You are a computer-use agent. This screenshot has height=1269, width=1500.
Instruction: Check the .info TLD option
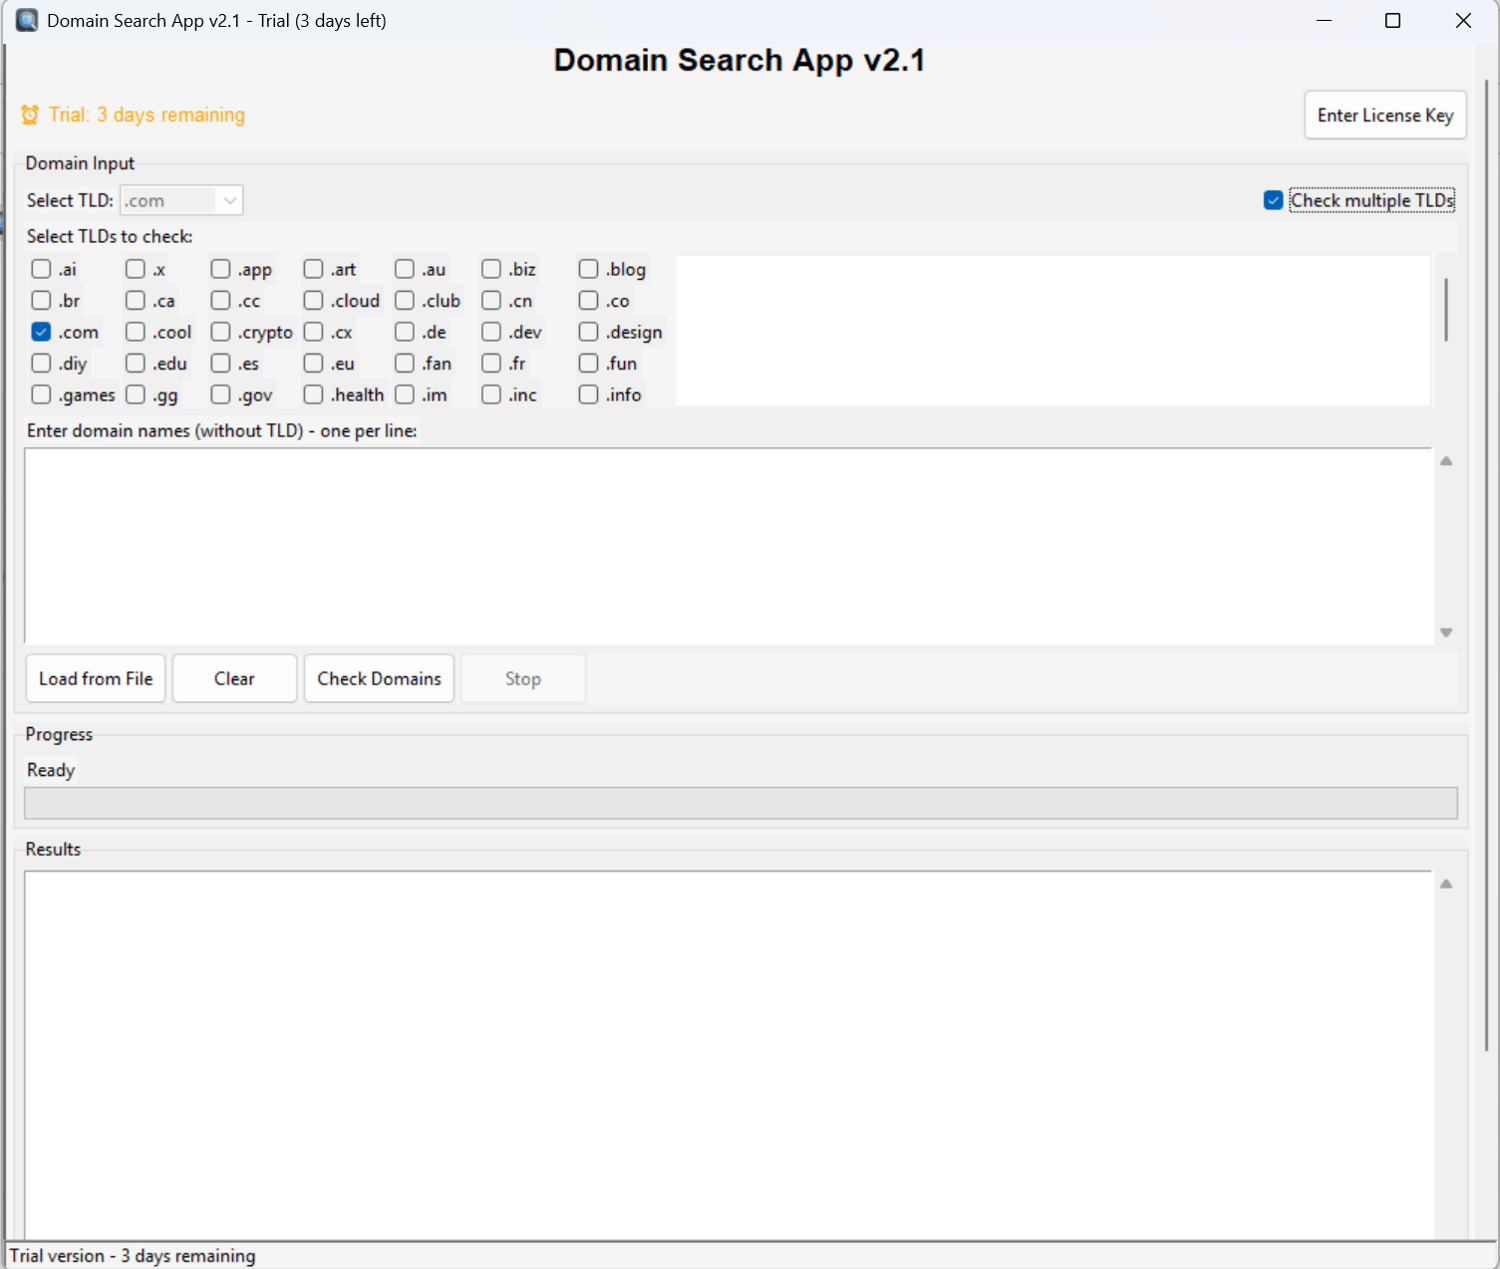588,395
